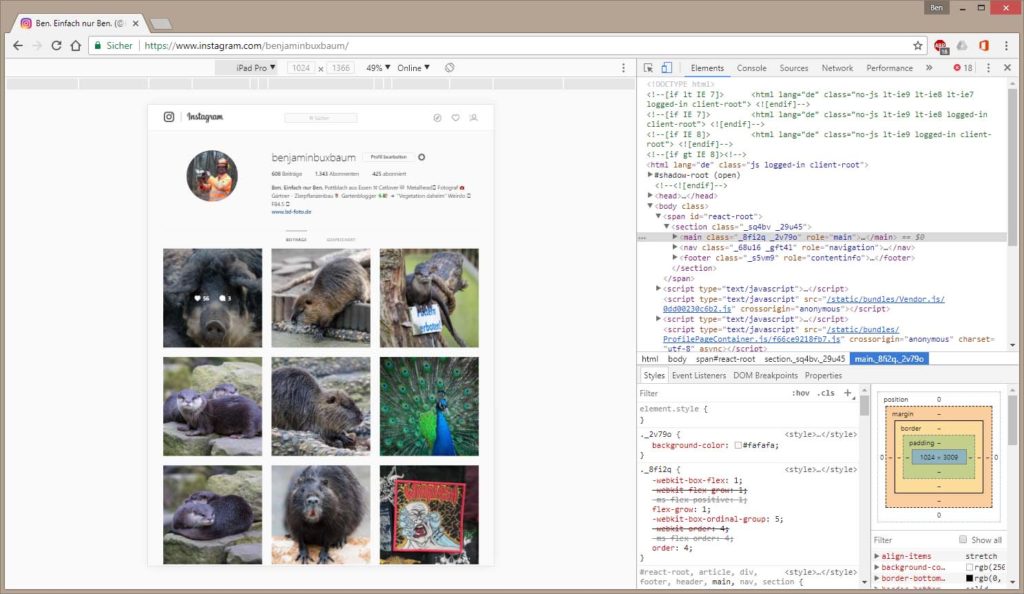Close the DevTools panel
Viewport: 1024px width, 594px height.
coord(1007,68)
